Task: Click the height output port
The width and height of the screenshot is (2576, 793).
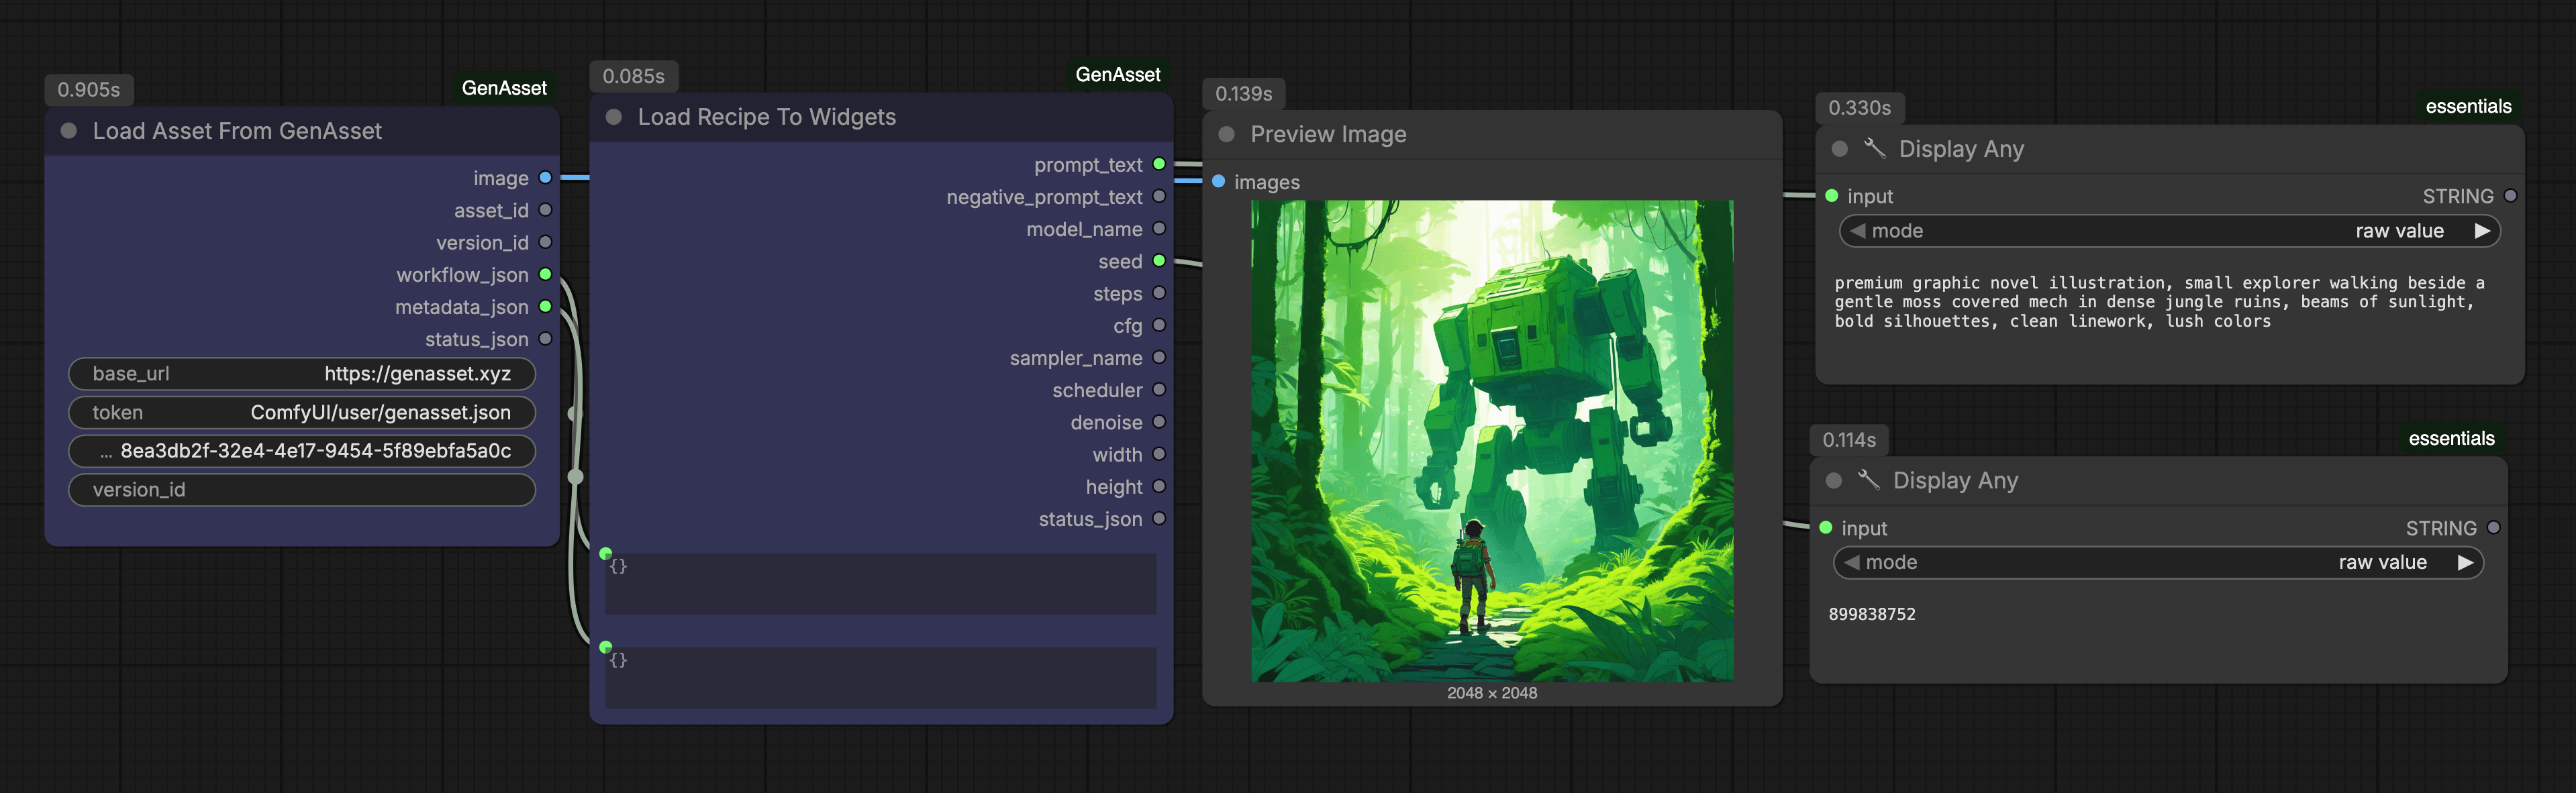Action: point(1159,486)
